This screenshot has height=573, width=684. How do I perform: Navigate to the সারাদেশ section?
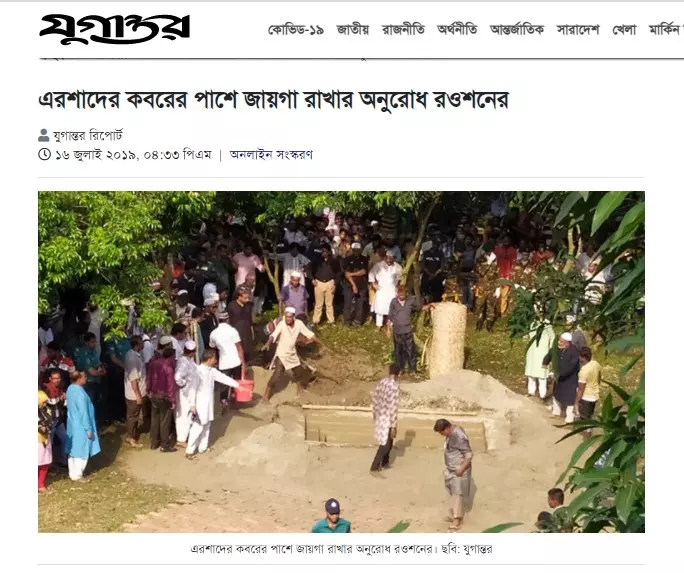pyautogui.click(x=578, y=29)
